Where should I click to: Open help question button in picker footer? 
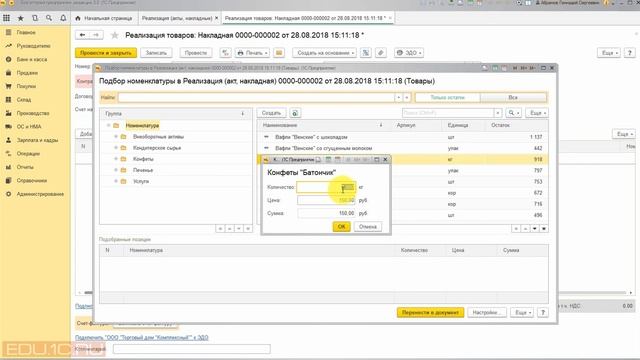542,312
